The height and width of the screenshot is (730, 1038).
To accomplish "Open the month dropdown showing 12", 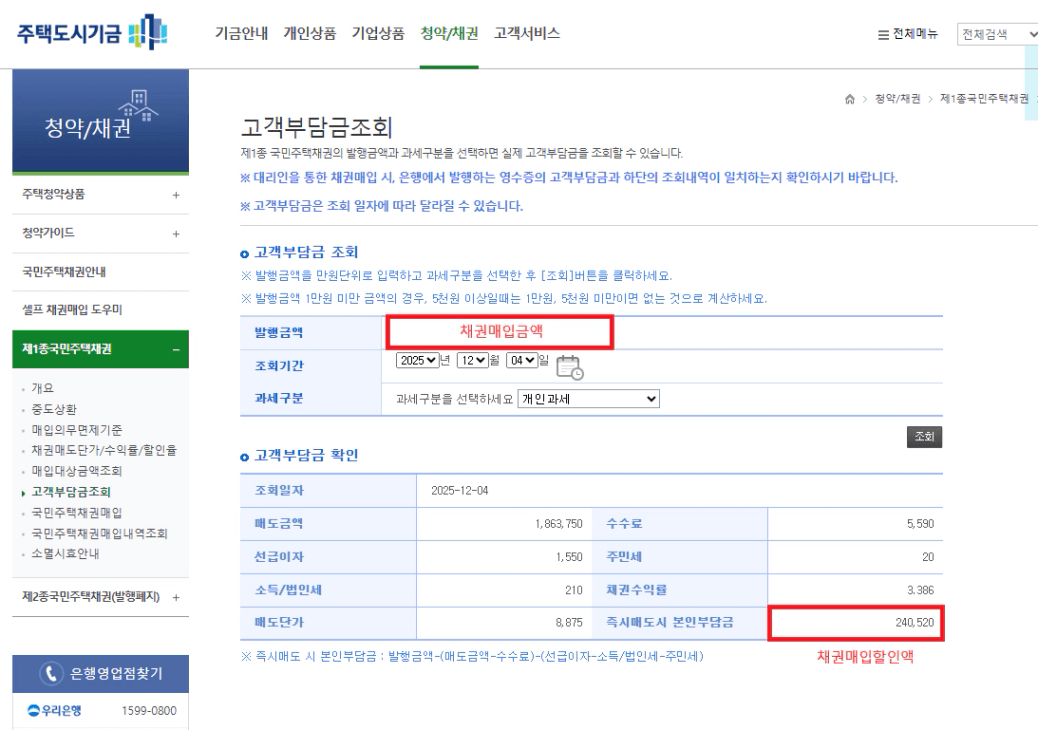I will pyautogui.click(x=471, y=361).
